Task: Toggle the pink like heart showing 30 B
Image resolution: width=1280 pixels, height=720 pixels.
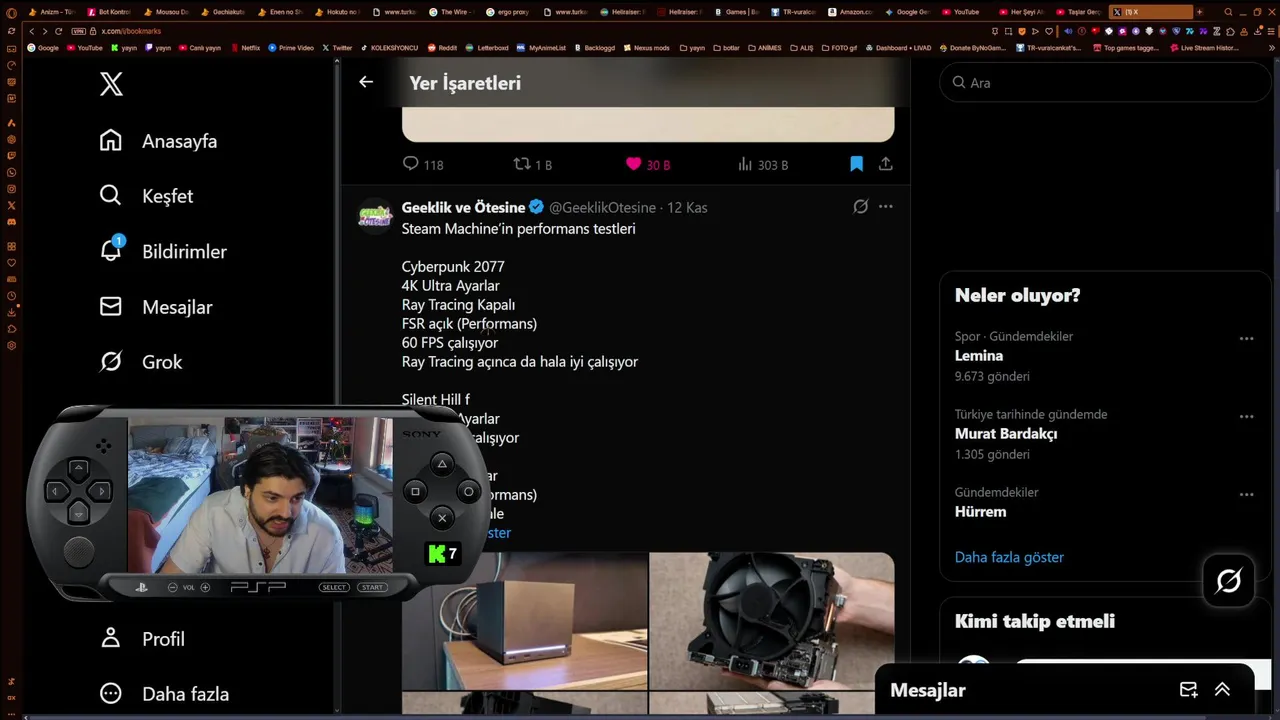Action: click(633, 164)
